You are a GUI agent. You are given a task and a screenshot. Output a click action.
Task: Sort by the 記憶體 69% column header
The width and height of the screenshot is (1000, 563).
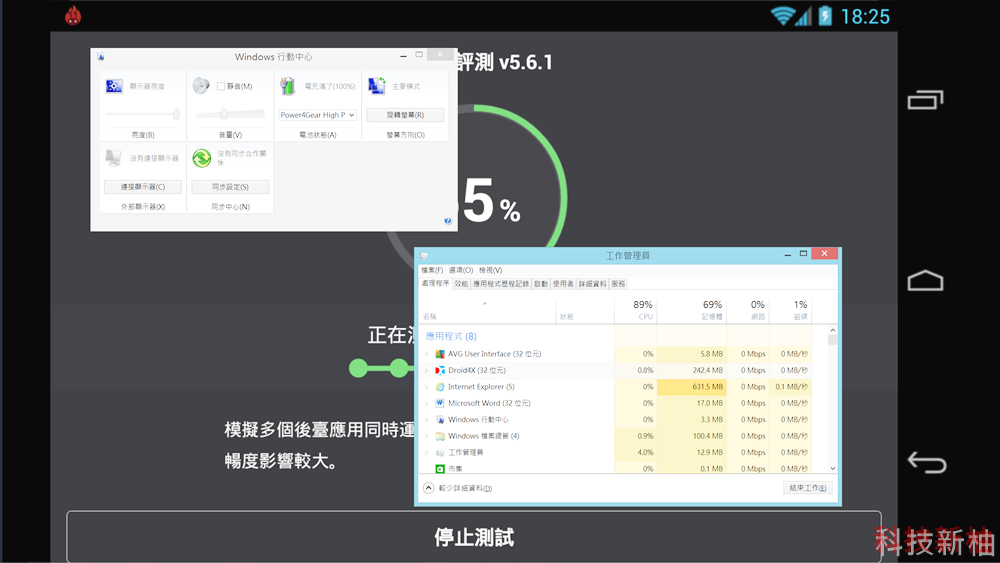pyautogui.click(x=691, y=309)
